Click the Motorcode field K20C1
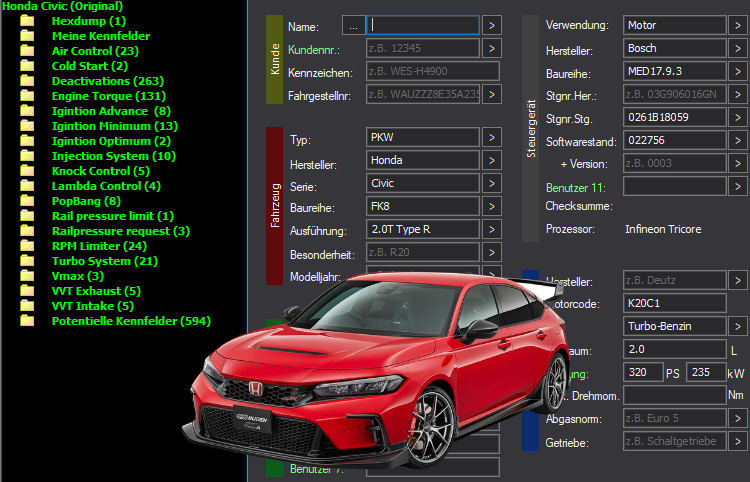The image size is (750, 482). point(675,303)
